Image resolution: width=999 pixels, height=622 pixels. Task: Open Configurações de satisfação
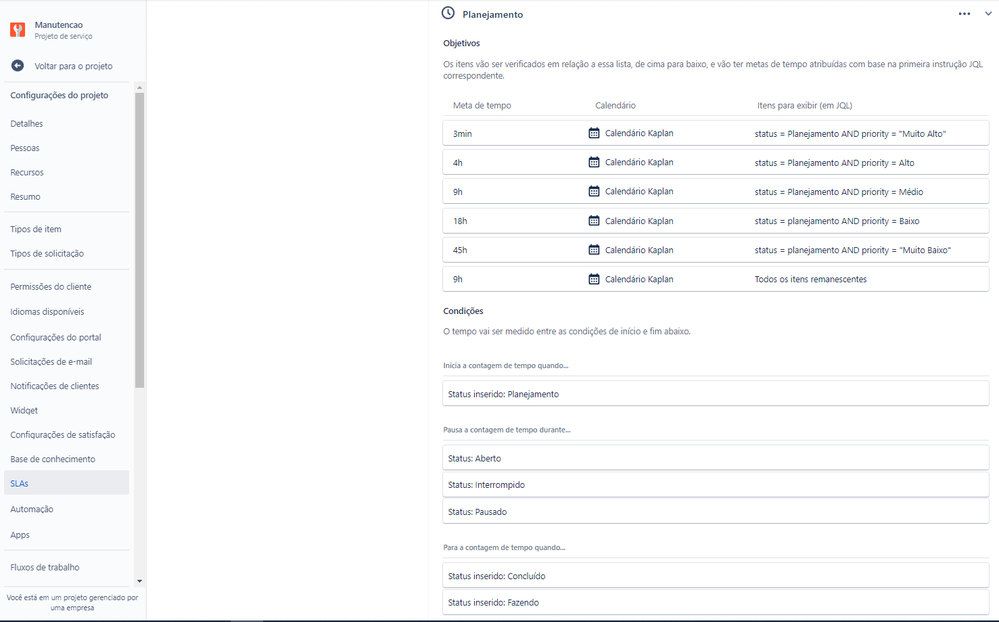point(63,435)
